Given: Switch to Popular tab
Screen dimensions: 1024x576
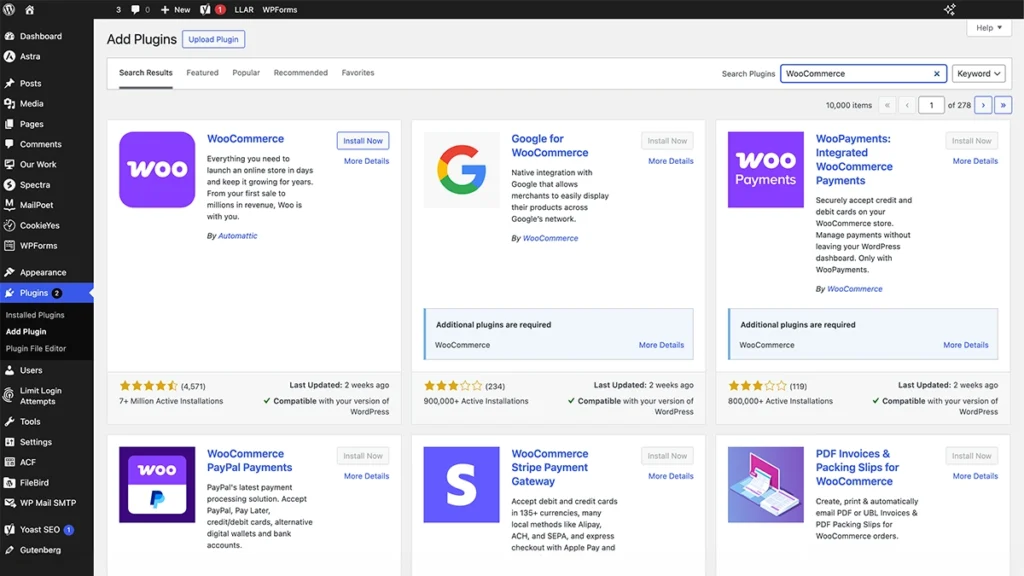Looking at the screenshot, I should (246, 72).
